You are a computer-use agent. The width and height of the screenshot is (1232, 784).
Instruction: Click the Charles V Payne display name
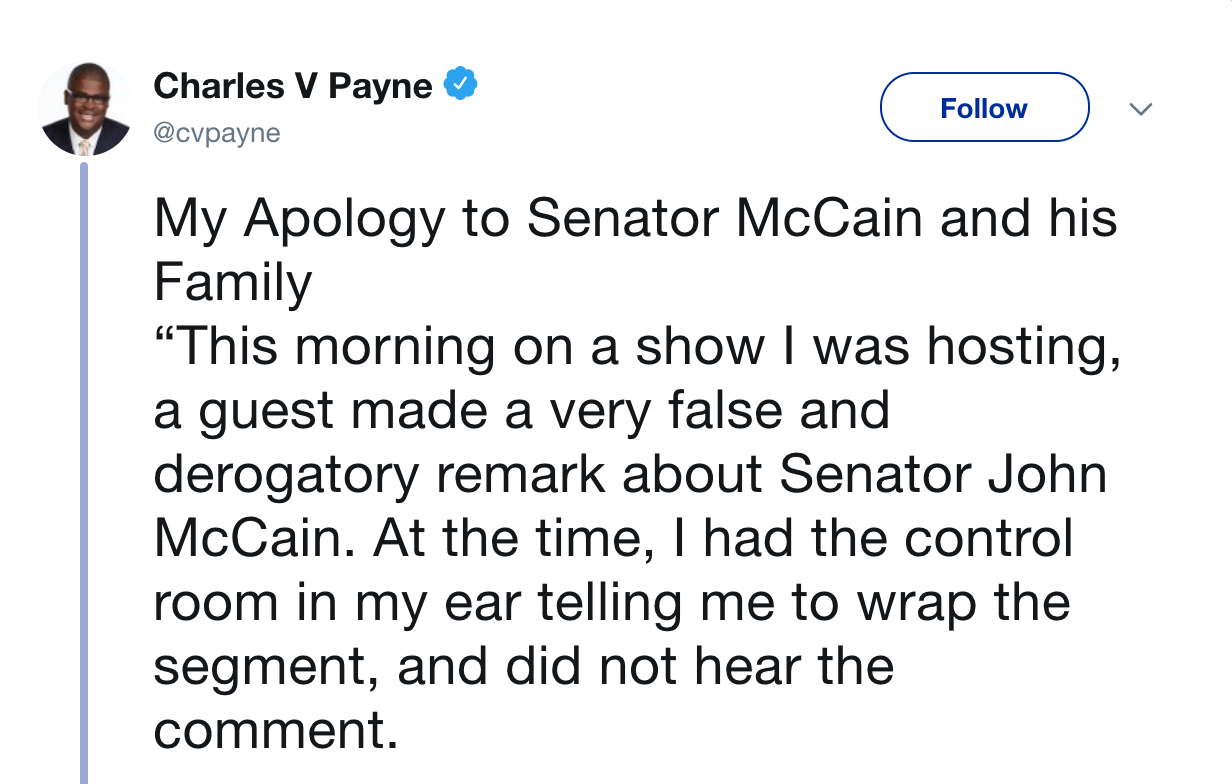coord(293,86)
